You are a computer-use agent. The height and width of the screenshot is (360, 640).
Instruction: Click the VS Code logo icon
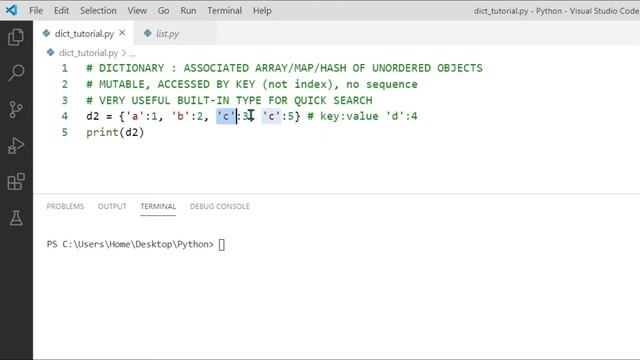click(x=11, y=10)
